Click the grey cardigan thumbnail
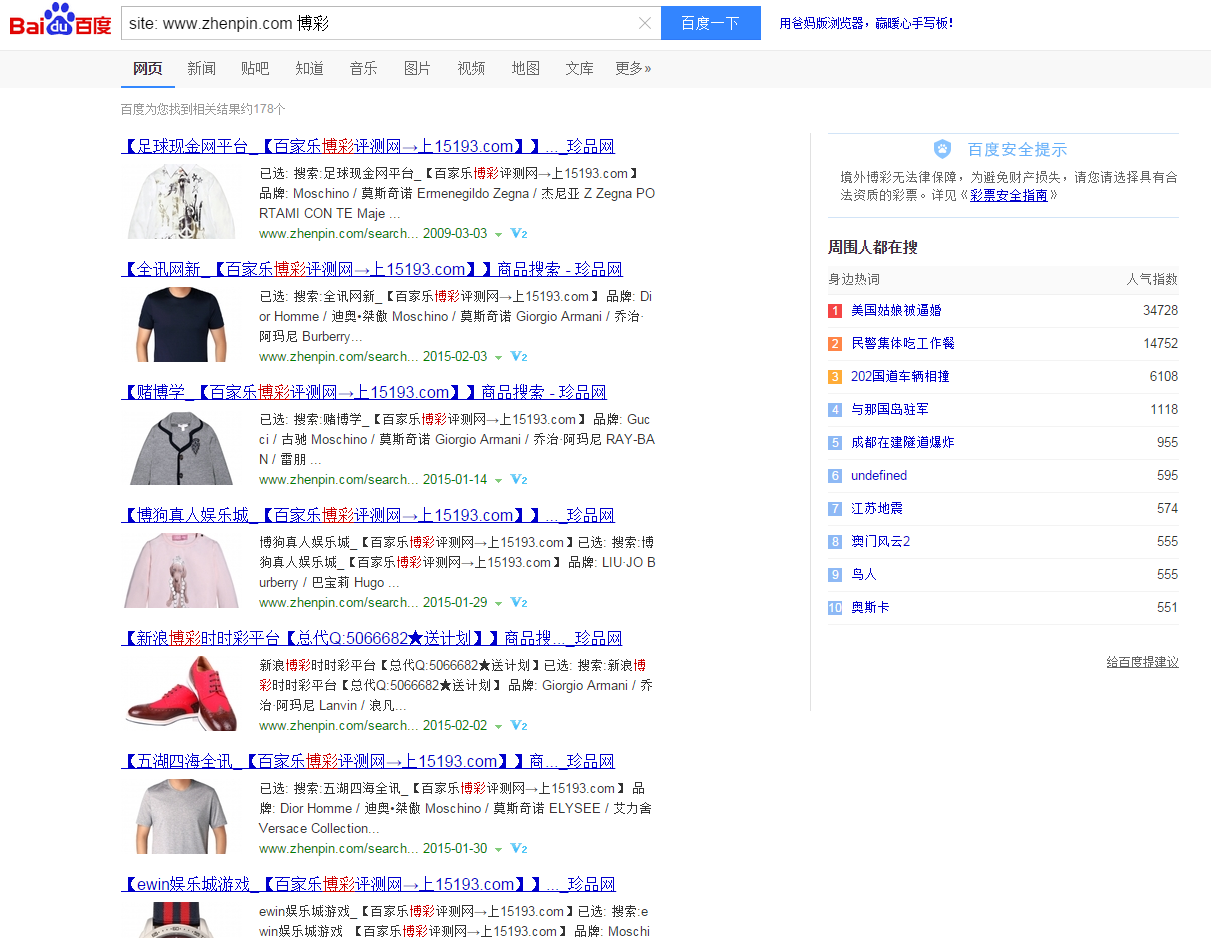The width and height of the screenshot is (1211, 938). 181,448
